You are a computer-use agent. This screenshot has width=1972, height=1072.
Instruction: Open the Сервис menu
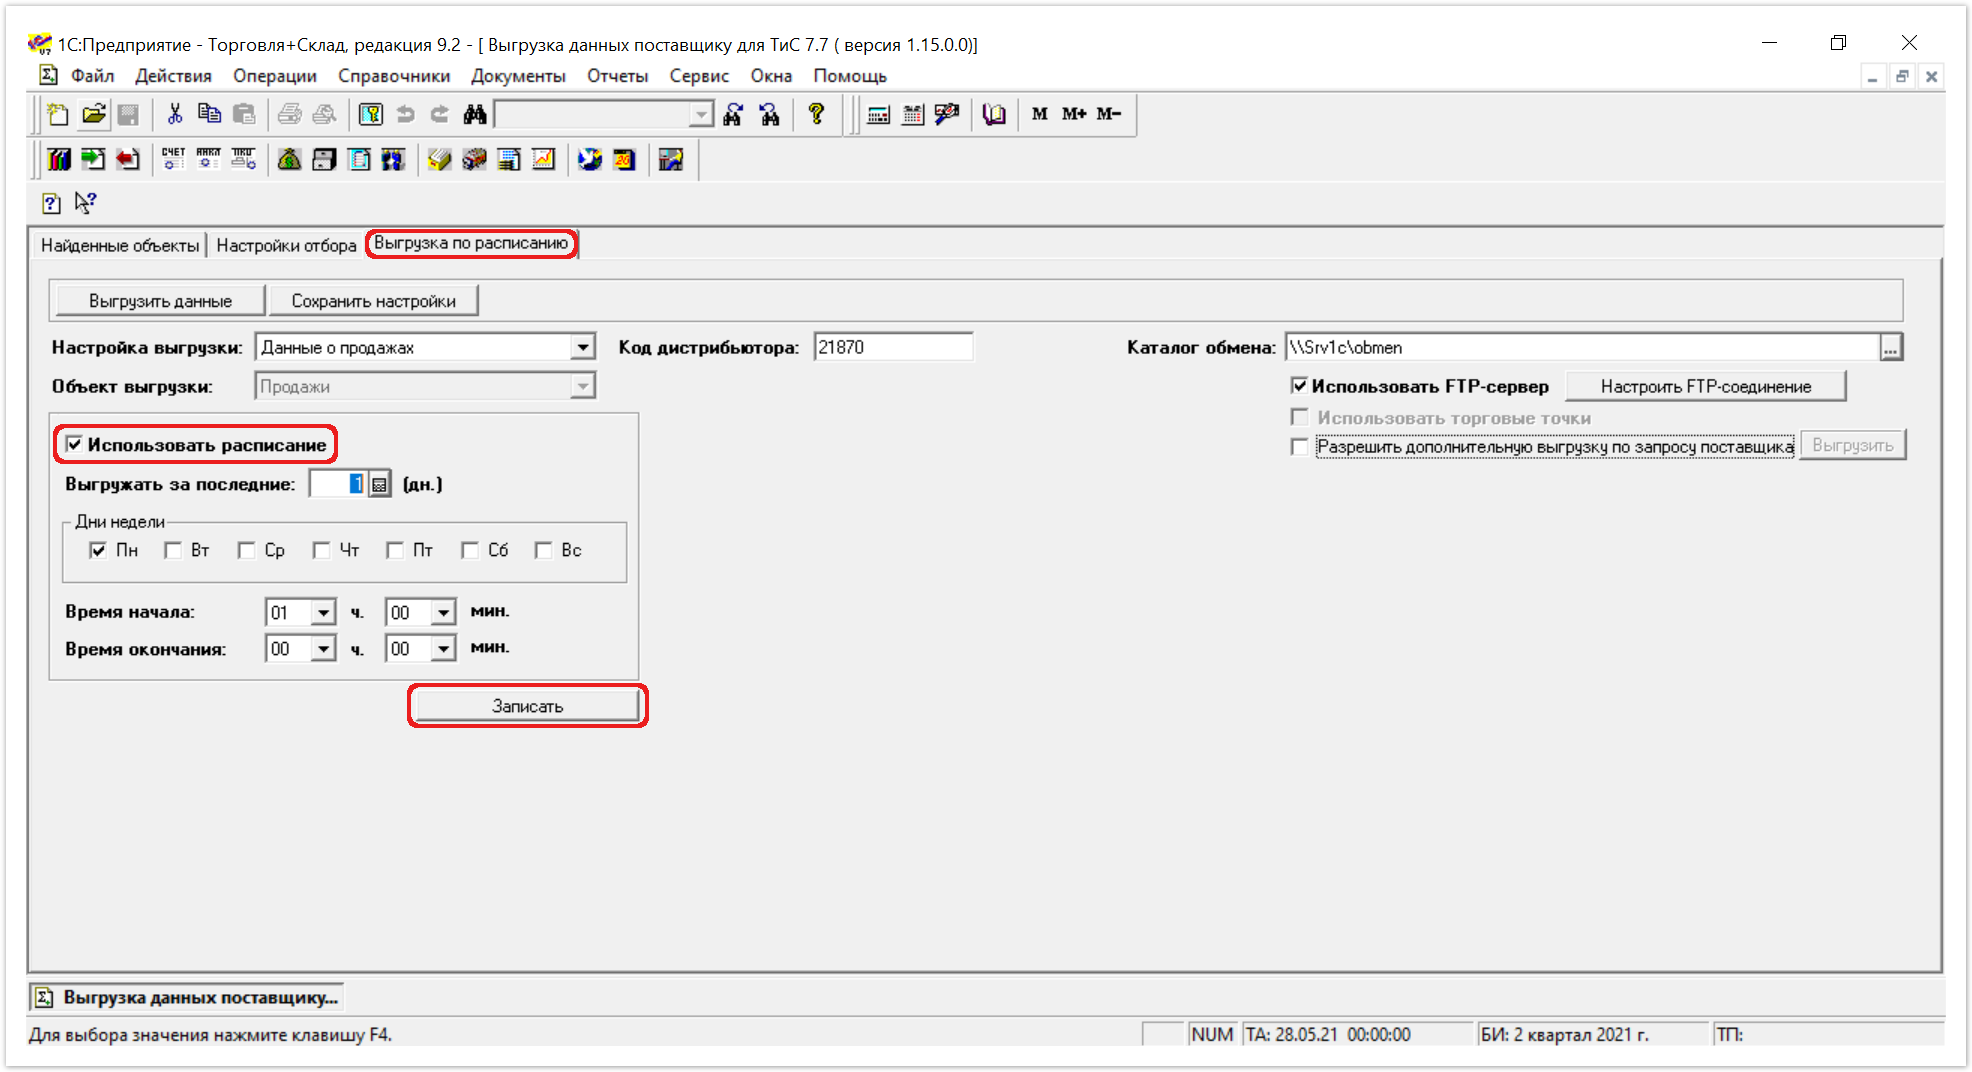pos(699,76)
